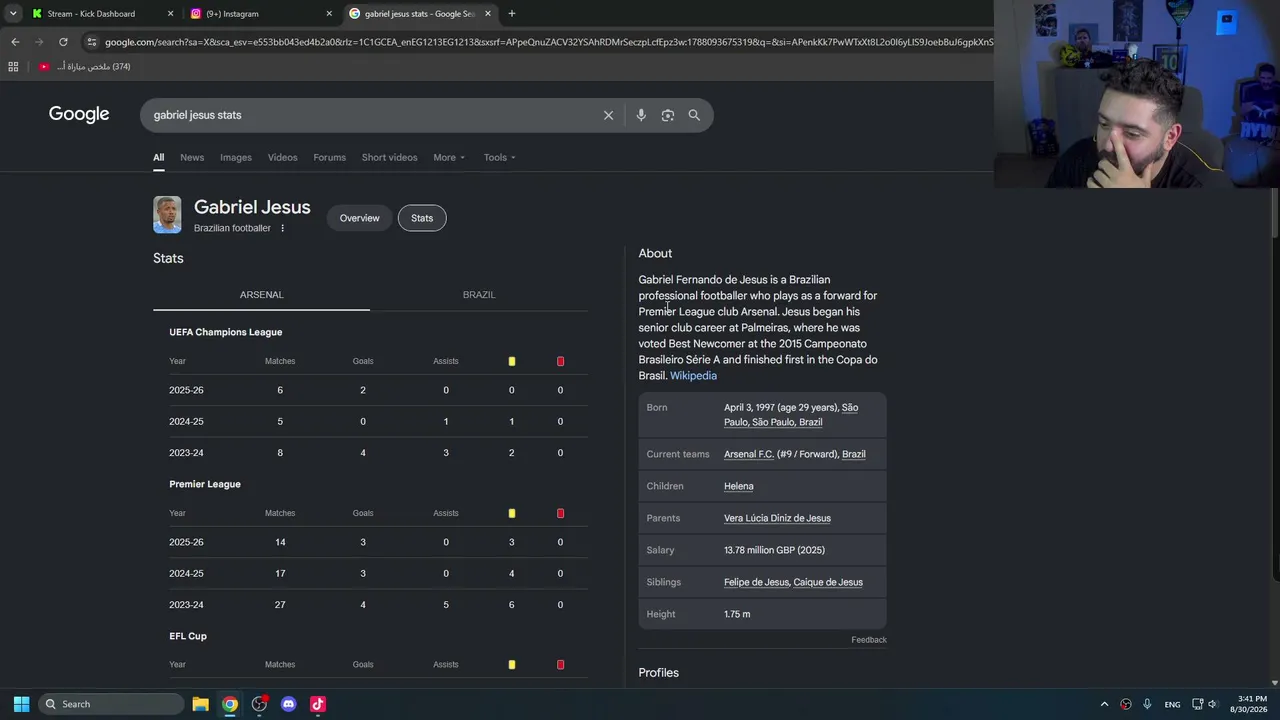
Task: Go back to the previous page
Action: (15, 42)
